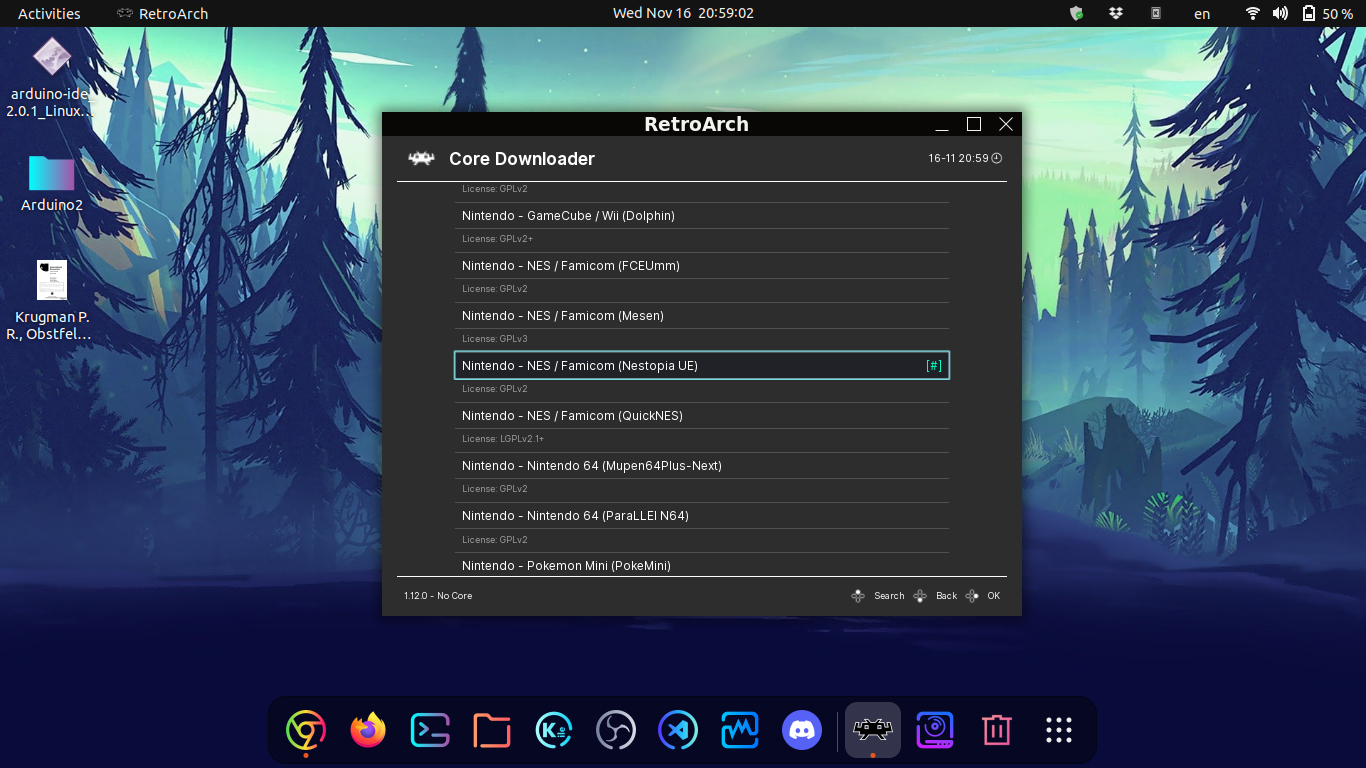Screen dimensions: 1366x768
Task: Open Visual Studio Code from the dock
Action: (x=678, y=730)
